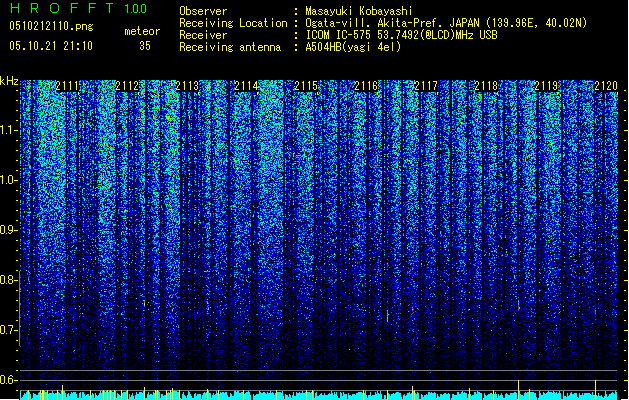Click the tall yellow detection spike below 2118
The width and height of the screenshot is (629, 400).
(519, 390)
